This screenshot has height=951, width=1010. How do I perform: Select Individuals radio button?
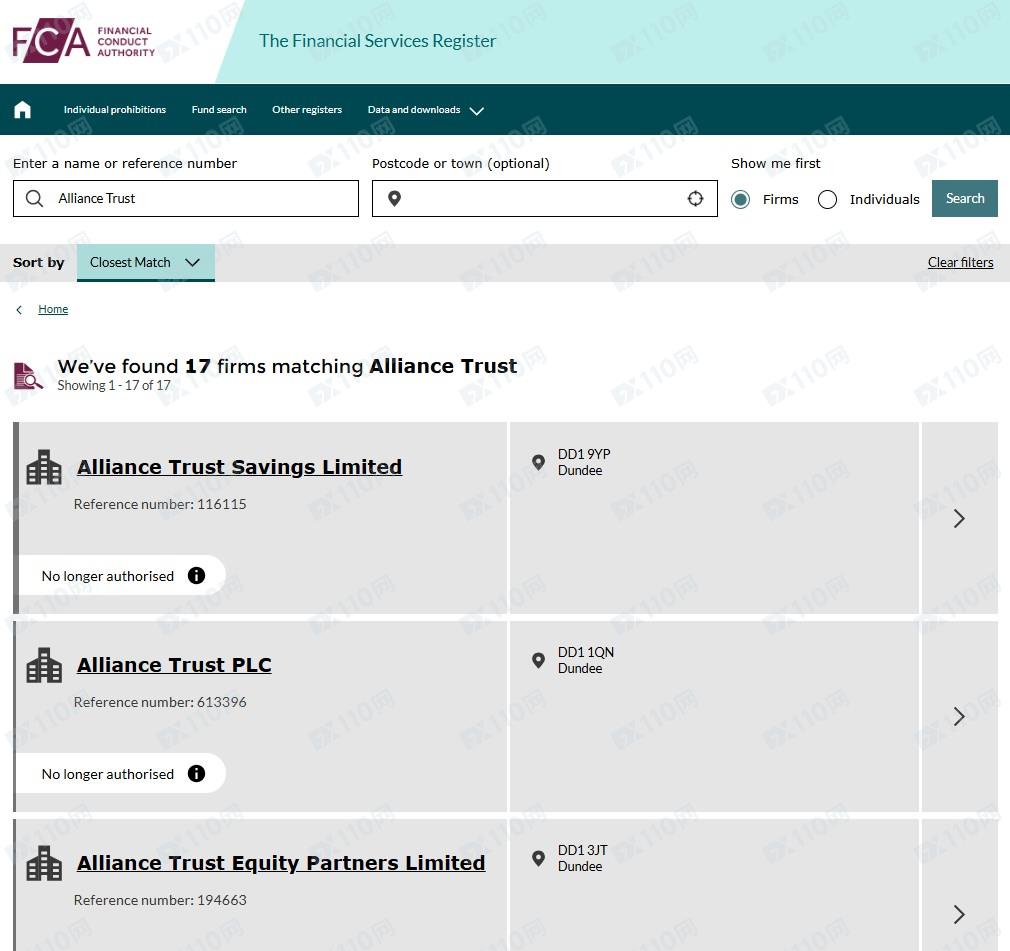point(827,200)
